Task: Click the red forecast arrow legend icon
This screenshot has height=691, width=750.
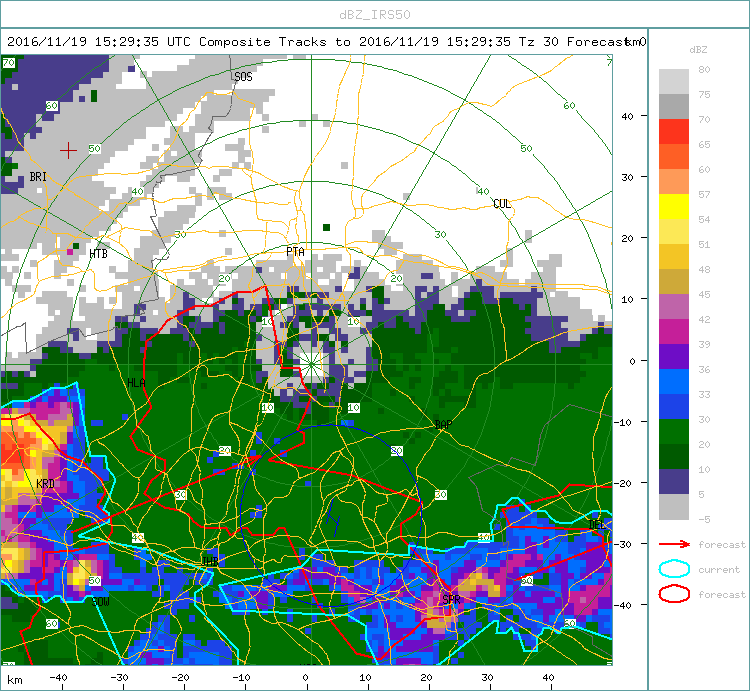Action: [x=674, y=544]
